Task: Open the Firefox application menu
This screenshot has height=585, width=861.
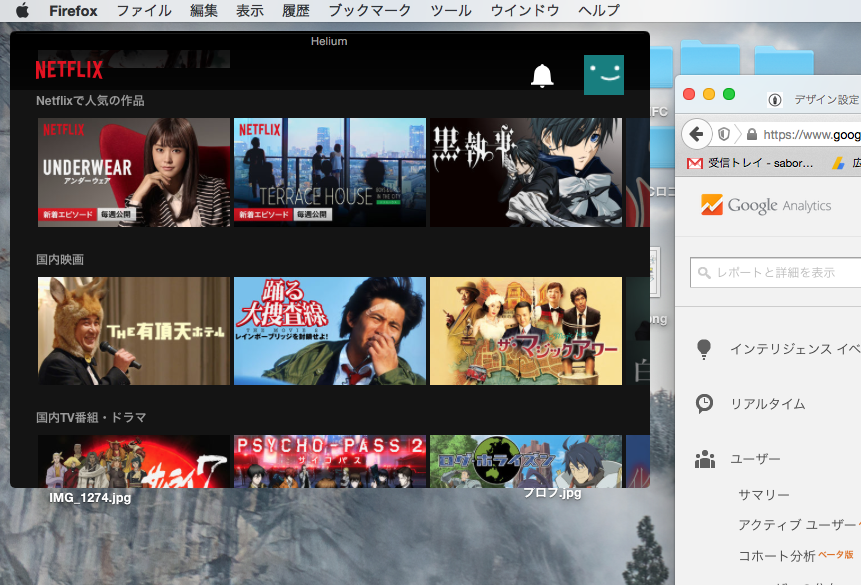Action: [x=73, y=10]
